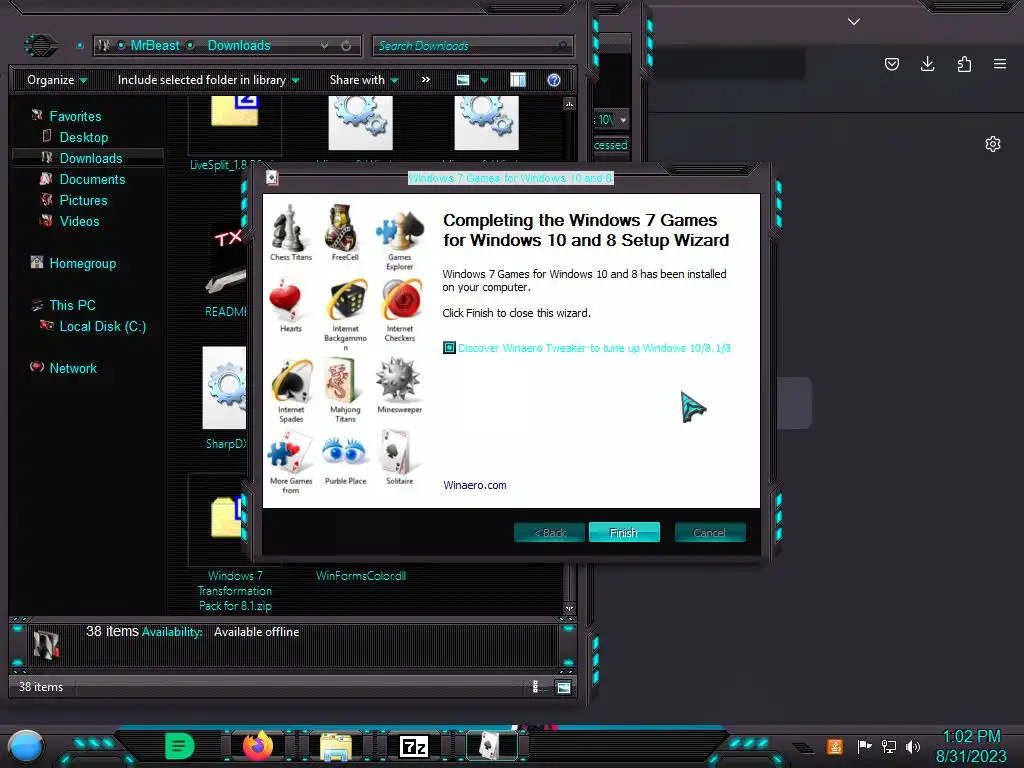
Task: Click Finish in the setup wizard
Action: coord(624,532)
